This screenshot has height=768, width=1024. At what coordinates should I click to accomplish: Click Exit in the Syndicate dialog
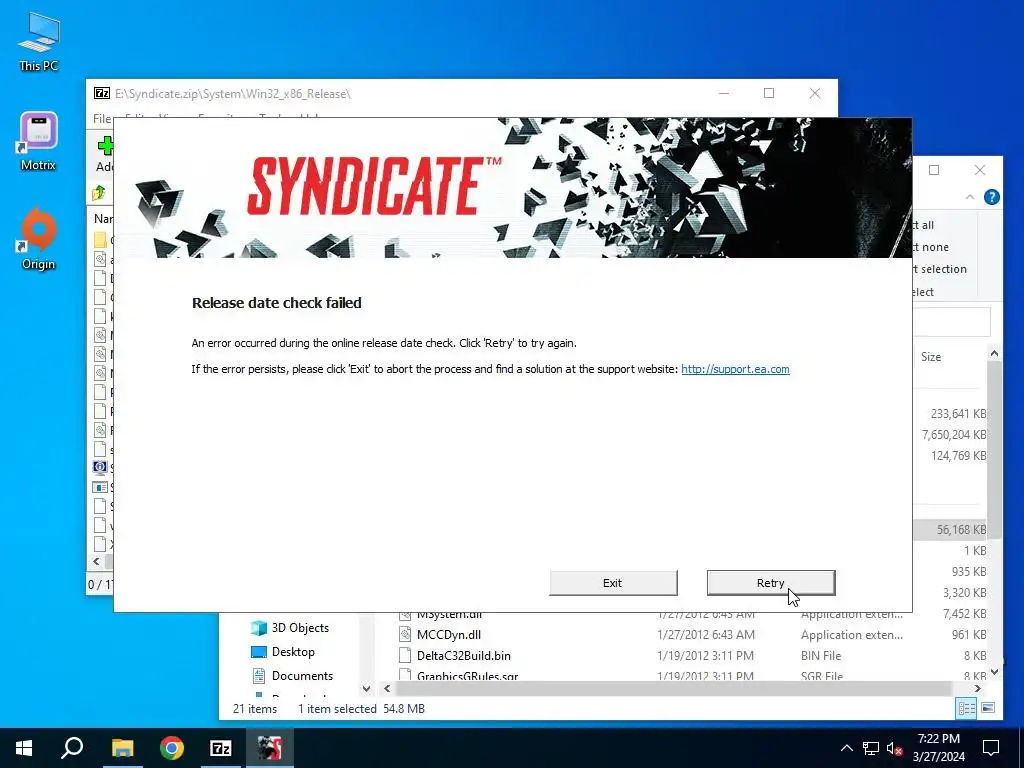pyautogui.click(x=613, y=583)
